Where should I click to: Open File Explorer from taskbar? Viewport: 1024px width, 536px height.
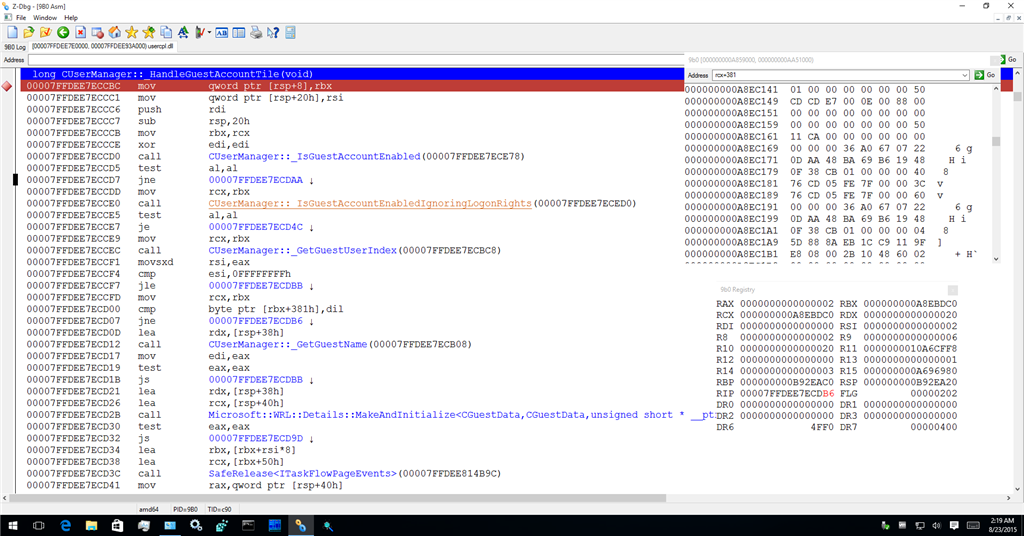point(91,525)
